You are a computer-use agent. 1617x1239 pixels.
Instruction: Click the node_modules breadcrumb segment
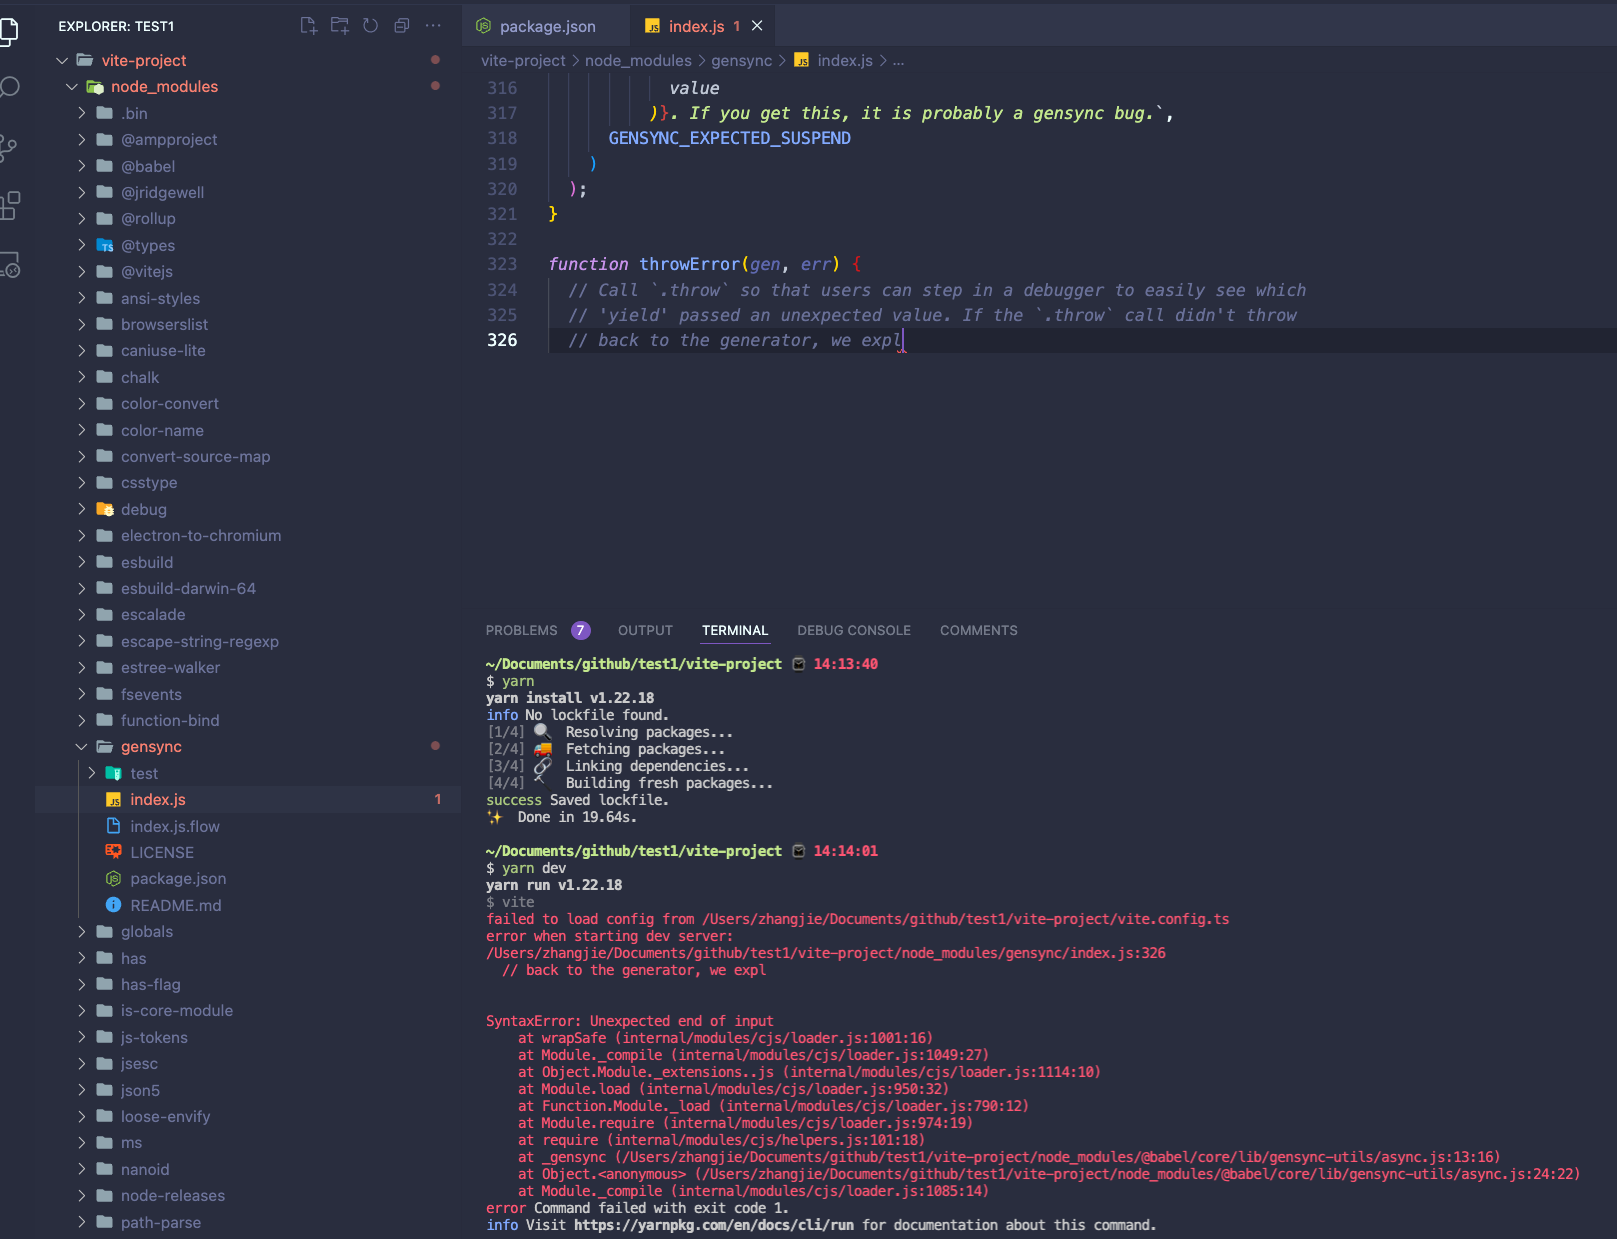coord(638,61)
